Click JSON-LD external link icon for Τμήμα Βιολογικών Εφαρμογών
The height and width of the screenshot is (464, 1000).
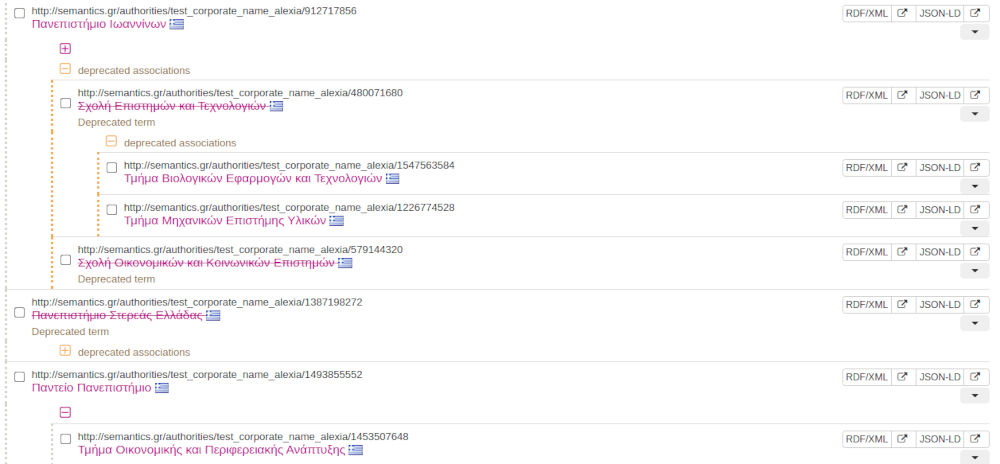[x=976, y=167]
